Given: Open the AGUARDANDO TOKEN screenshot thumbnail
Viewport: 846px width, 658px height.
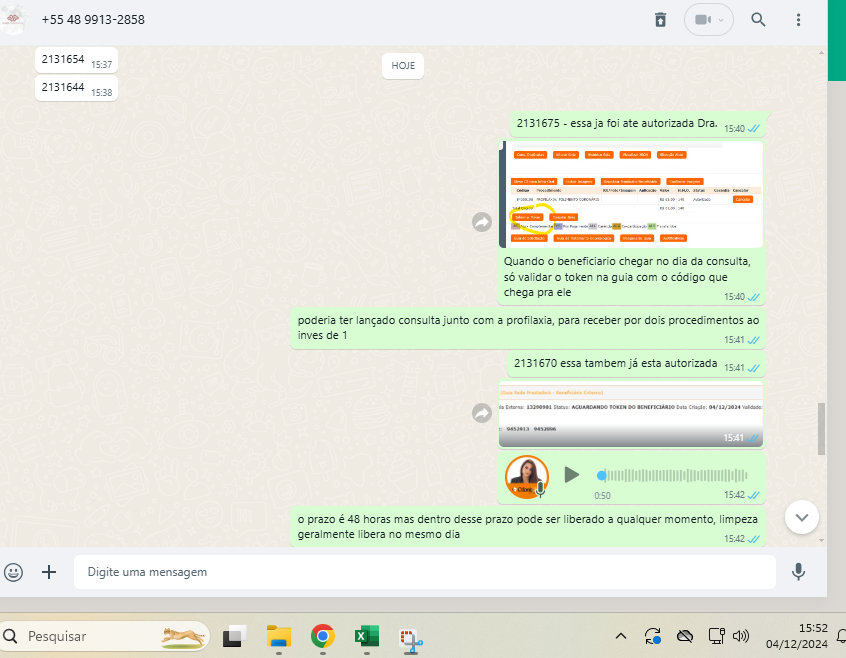Looking at the screenshot, I should coord(631,414).
